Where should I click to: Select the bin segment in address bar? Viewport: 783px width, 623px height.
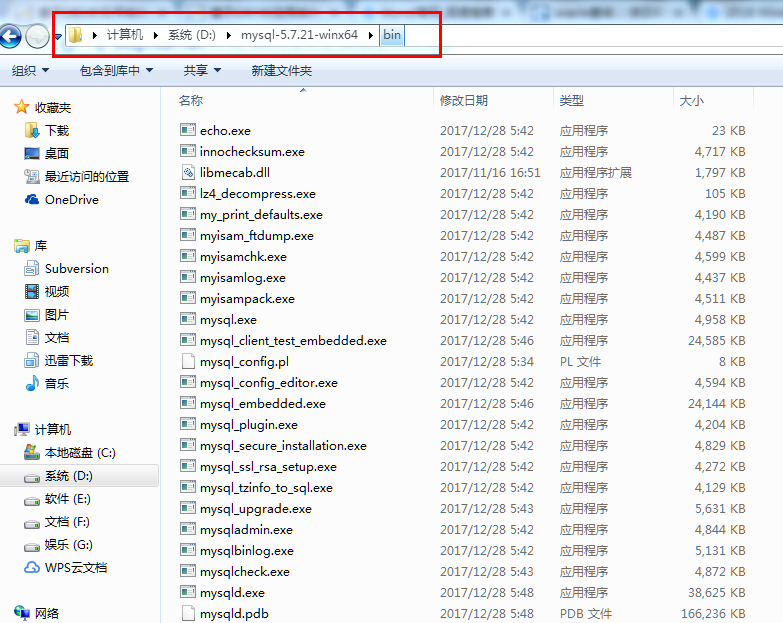[x=392, y=35]
